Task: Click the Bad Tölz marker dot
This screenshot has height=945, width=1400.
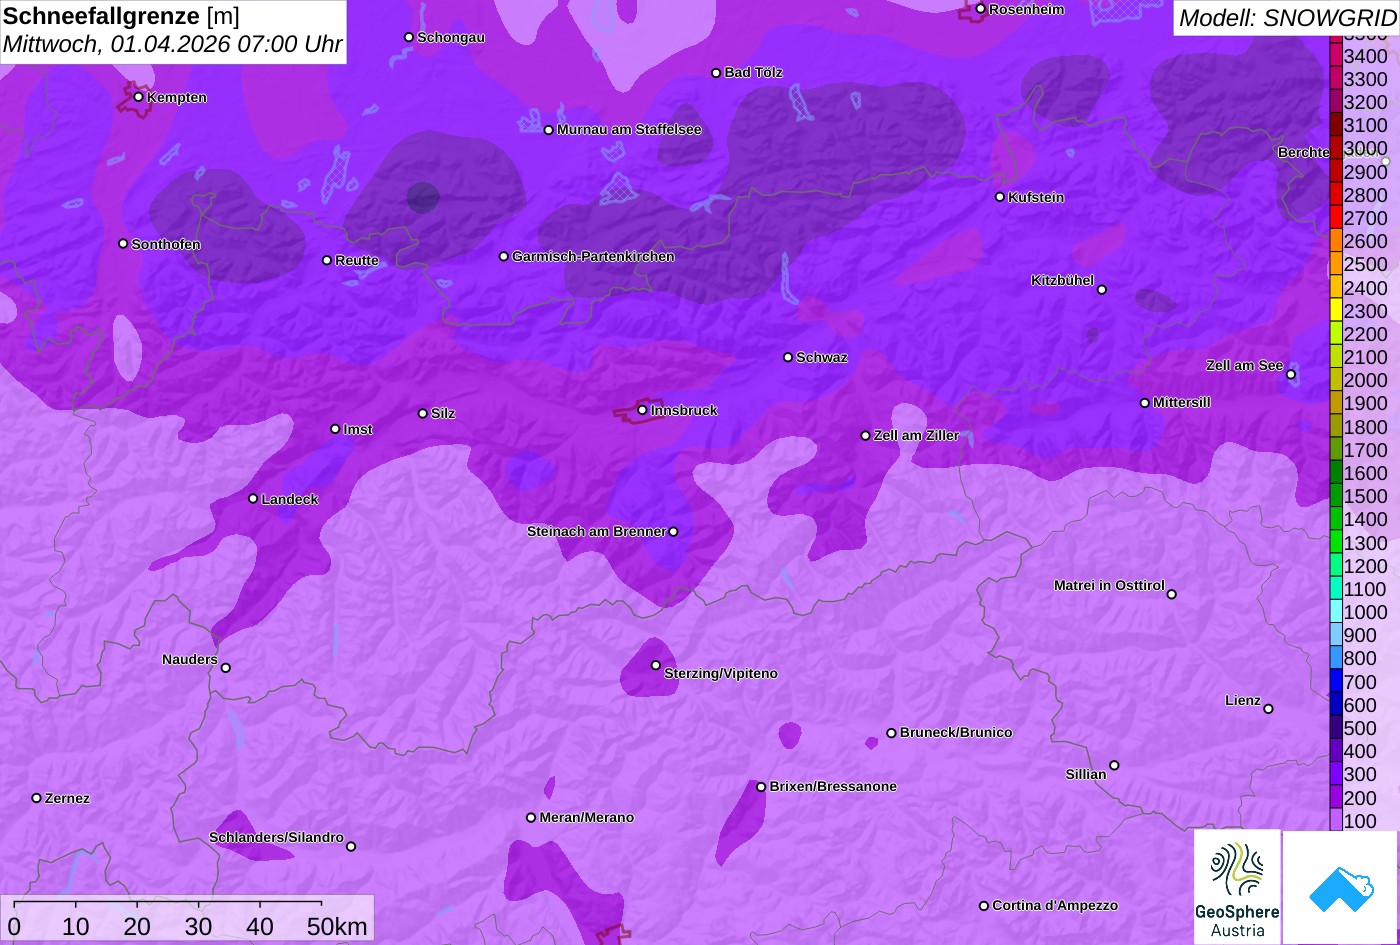Action: pos(716,73)
